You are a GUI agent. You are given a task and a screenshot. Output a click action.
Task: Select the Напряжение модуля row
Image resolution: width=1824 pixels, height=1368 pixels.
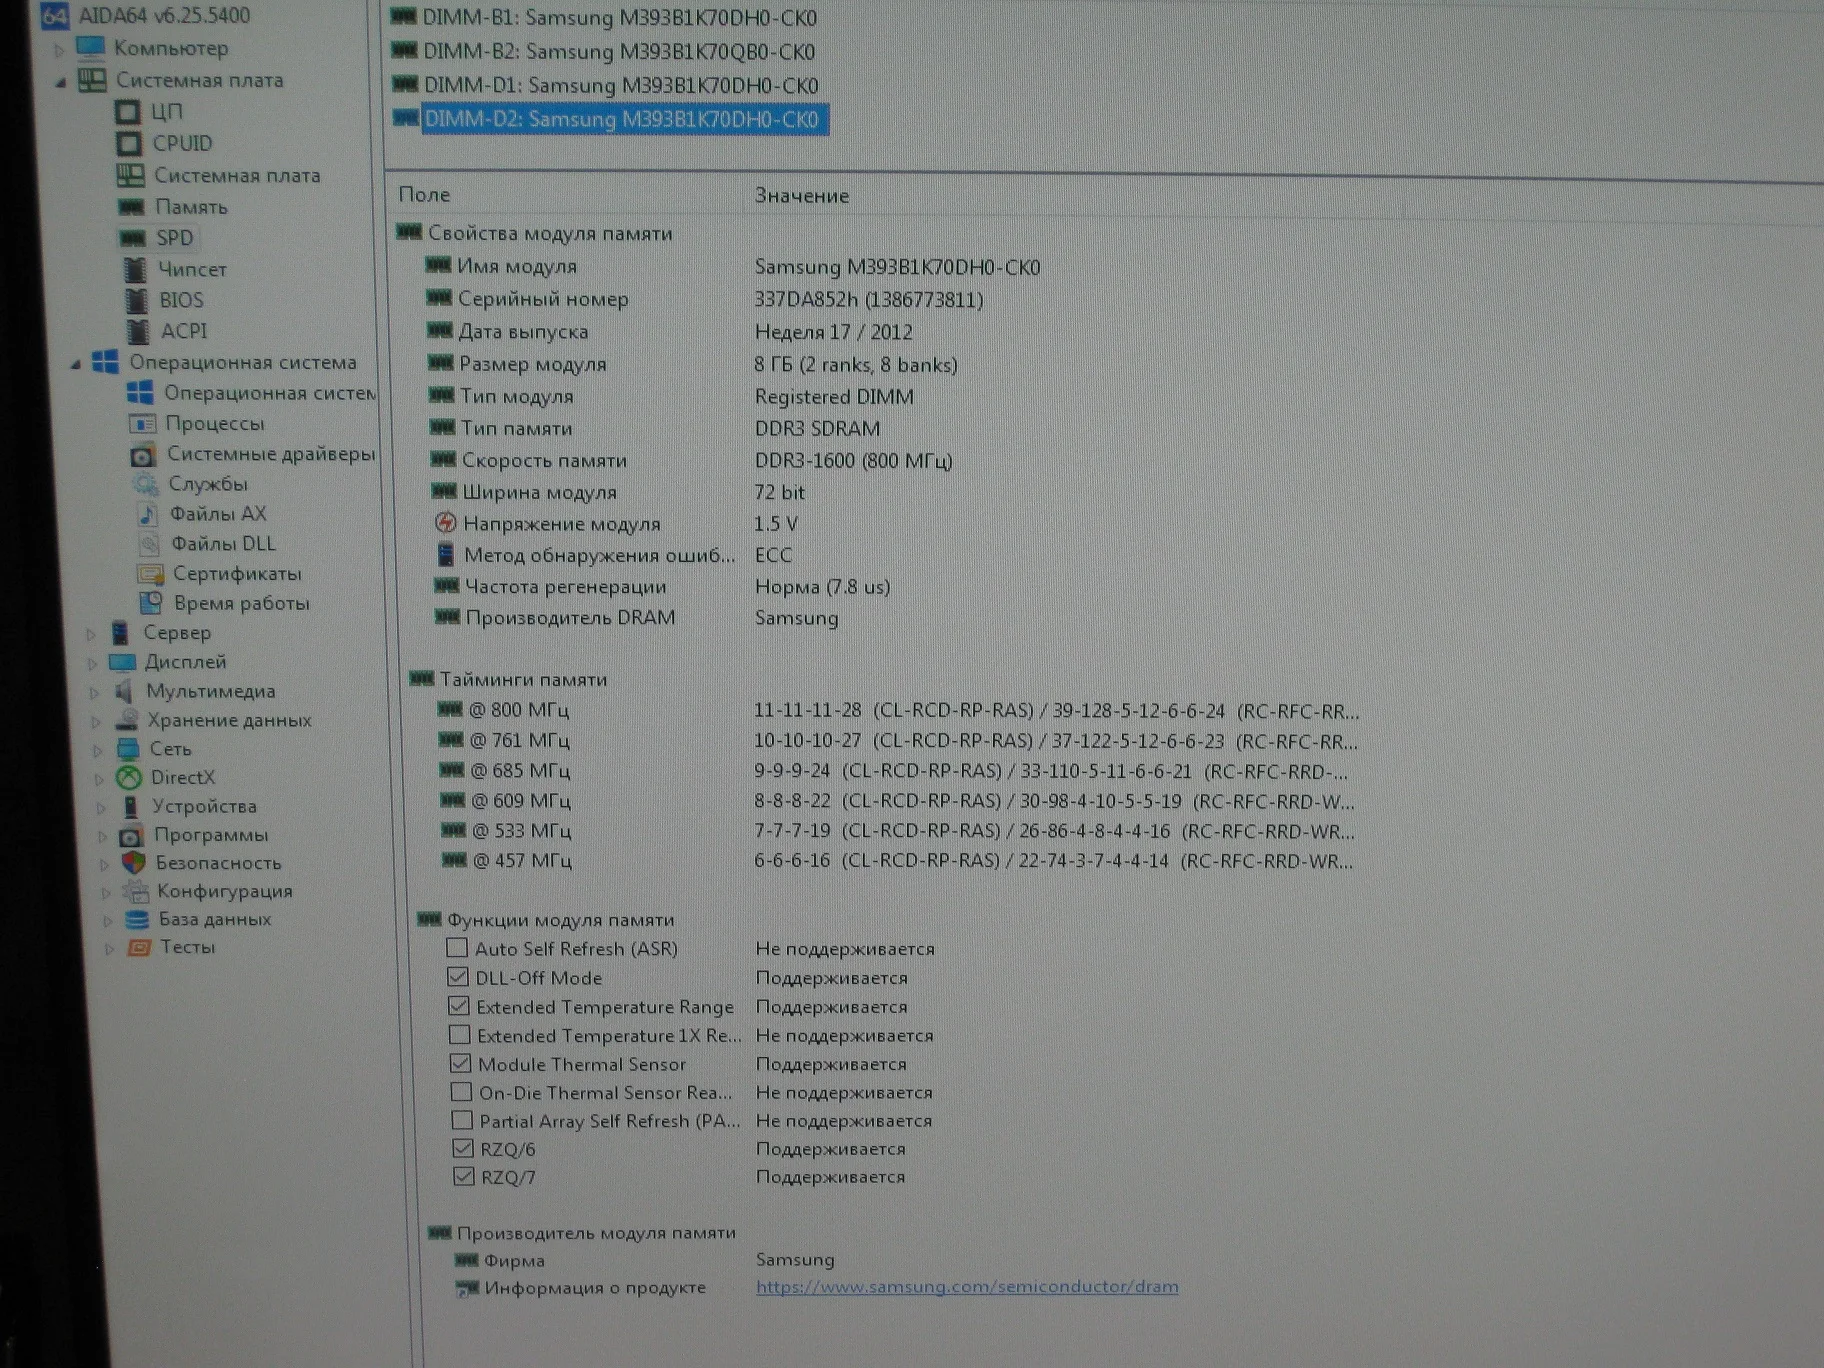point(616,524)
